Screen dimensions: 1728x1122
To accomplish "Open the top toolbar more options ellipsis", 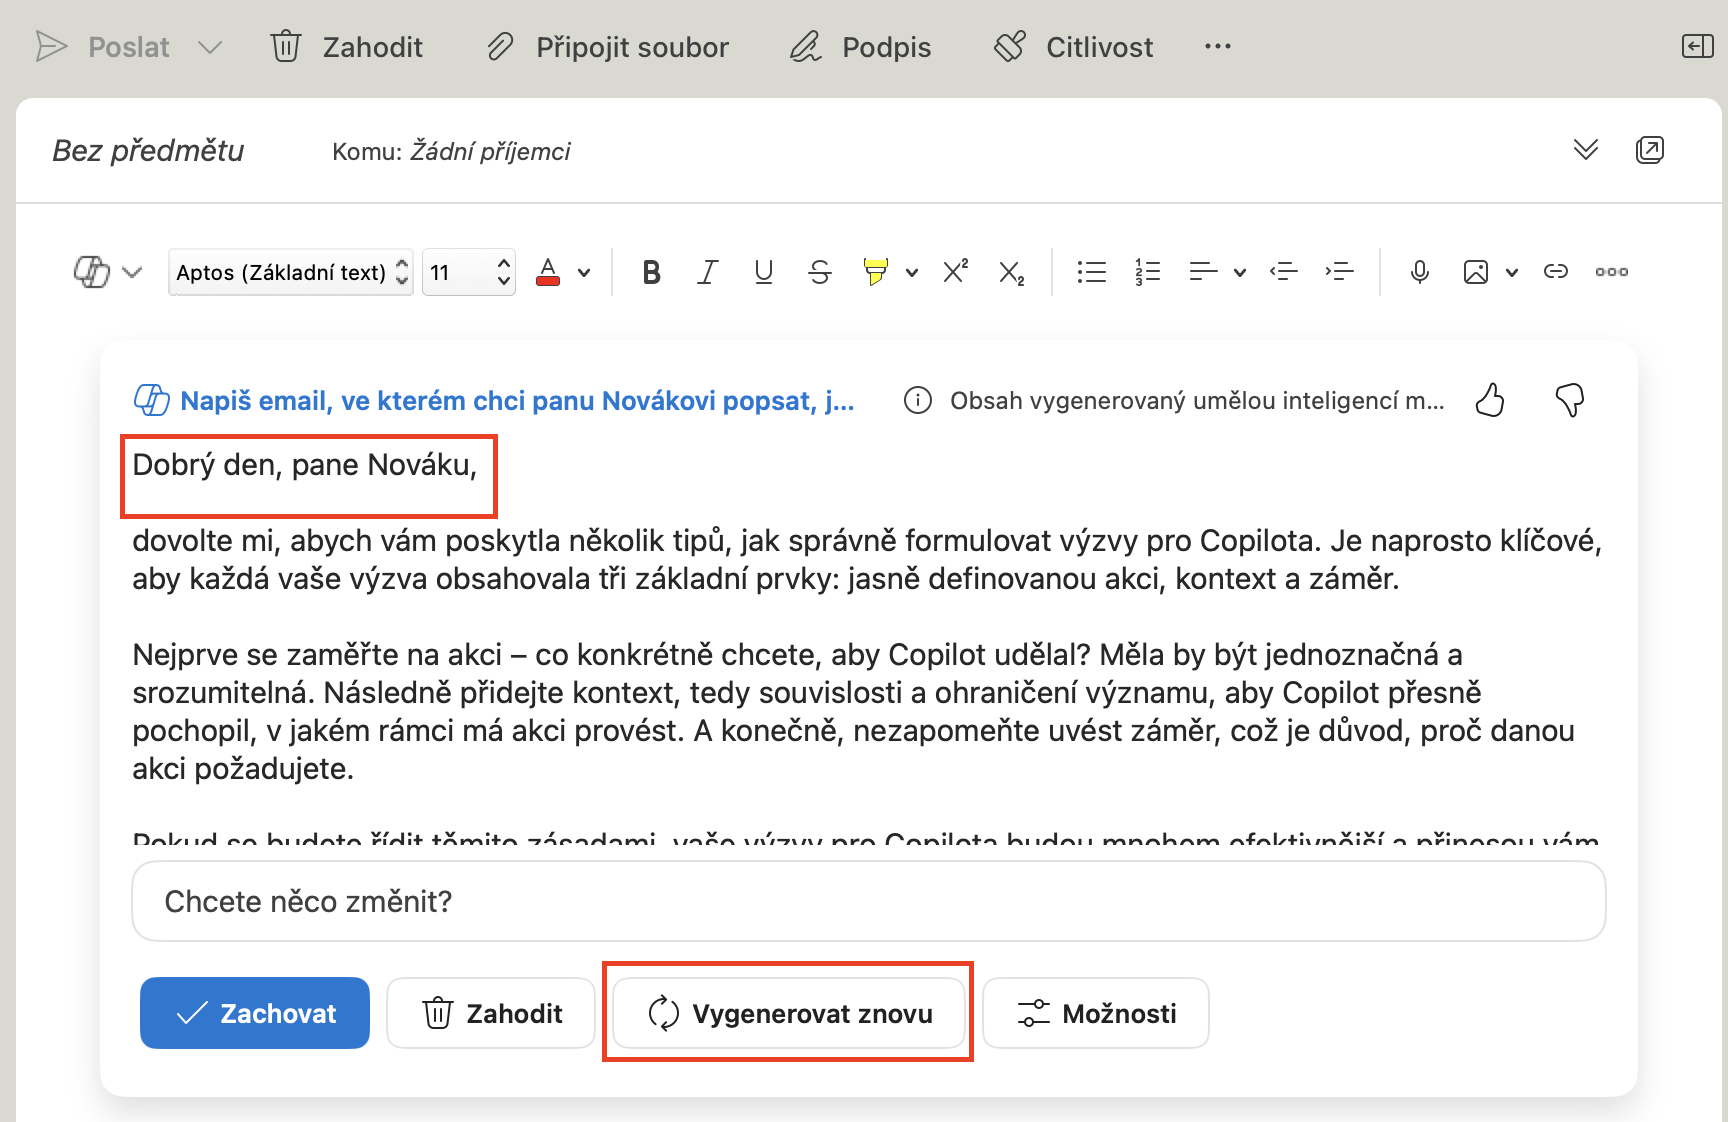I will pos(1218,47).
